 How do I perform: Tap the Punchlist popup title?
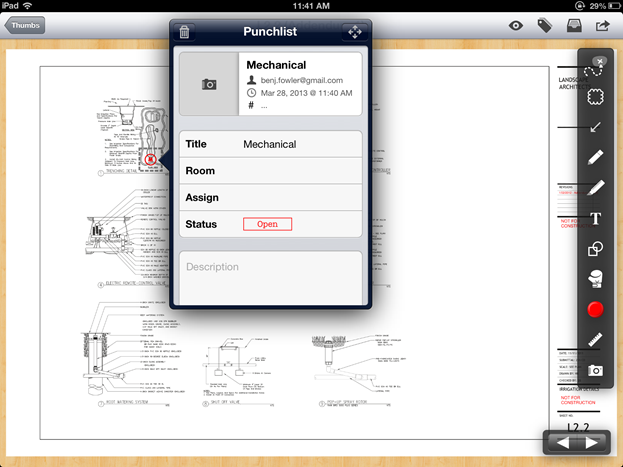tap(270, 31)
